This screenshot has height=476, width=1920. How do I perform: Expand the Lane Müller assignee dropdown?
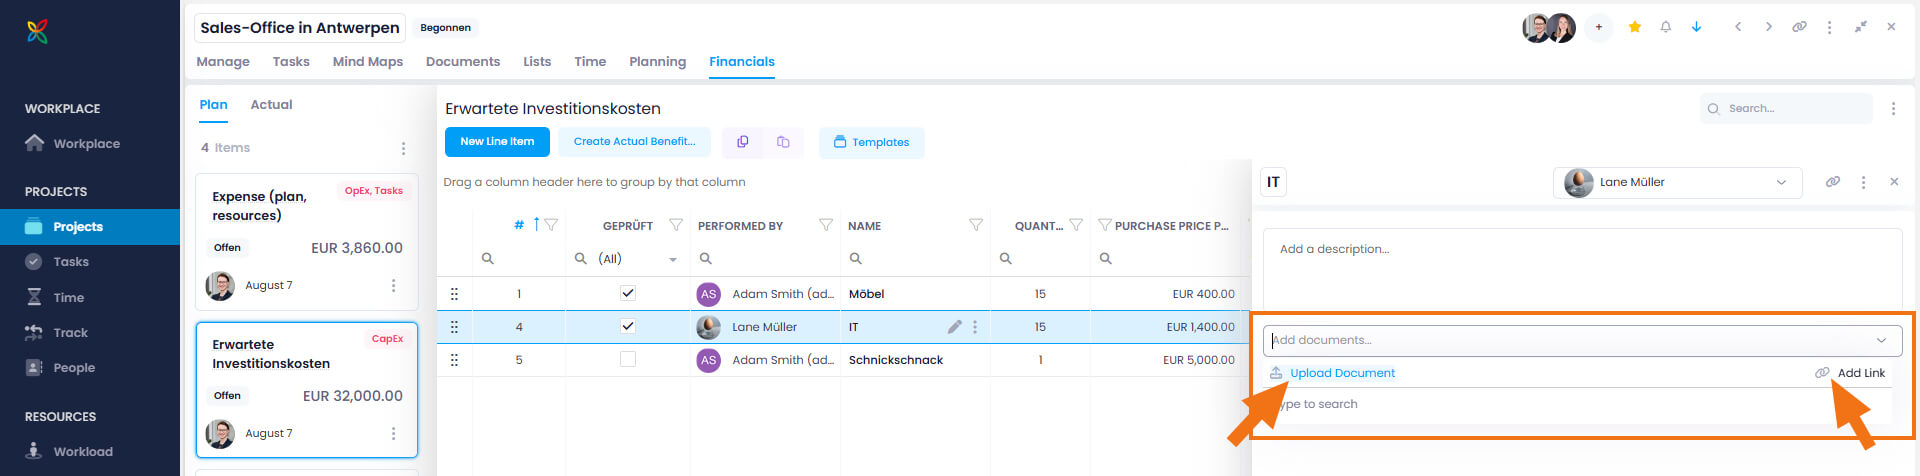[x=1780, y=182]
